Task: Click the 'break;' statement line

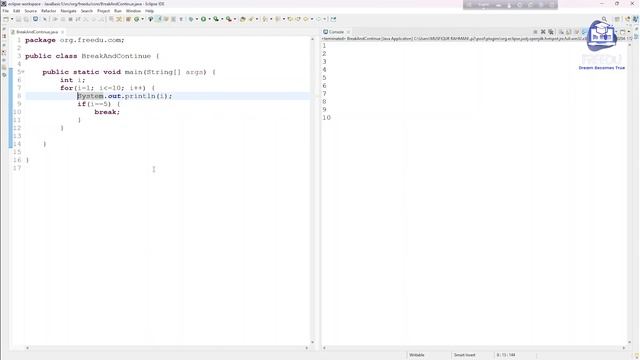Action: coord(107,112)
